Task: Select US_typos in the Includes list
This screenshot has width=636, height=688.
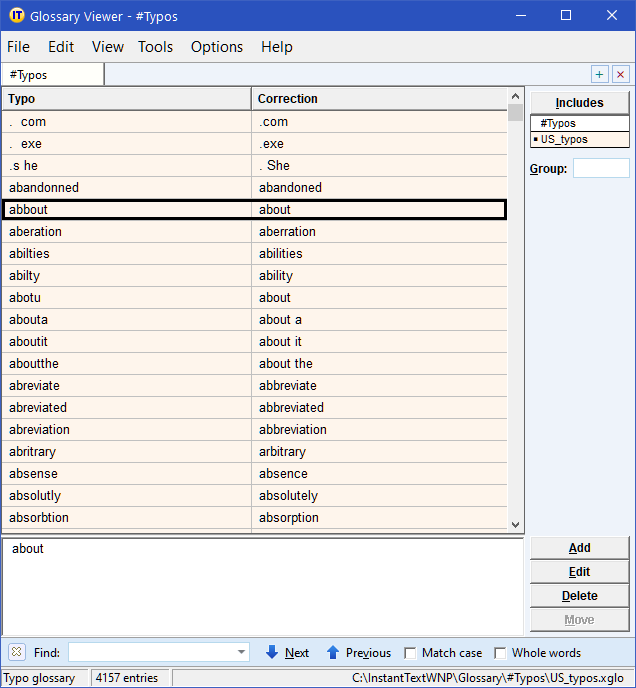Action: [564, 139]
